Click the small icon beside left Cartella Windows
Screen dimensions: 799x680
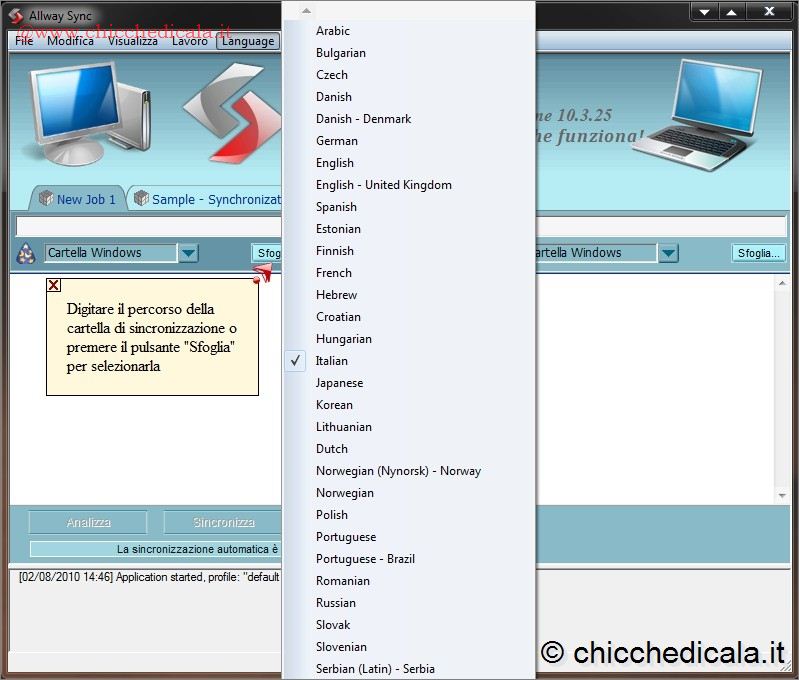(27, 253)
